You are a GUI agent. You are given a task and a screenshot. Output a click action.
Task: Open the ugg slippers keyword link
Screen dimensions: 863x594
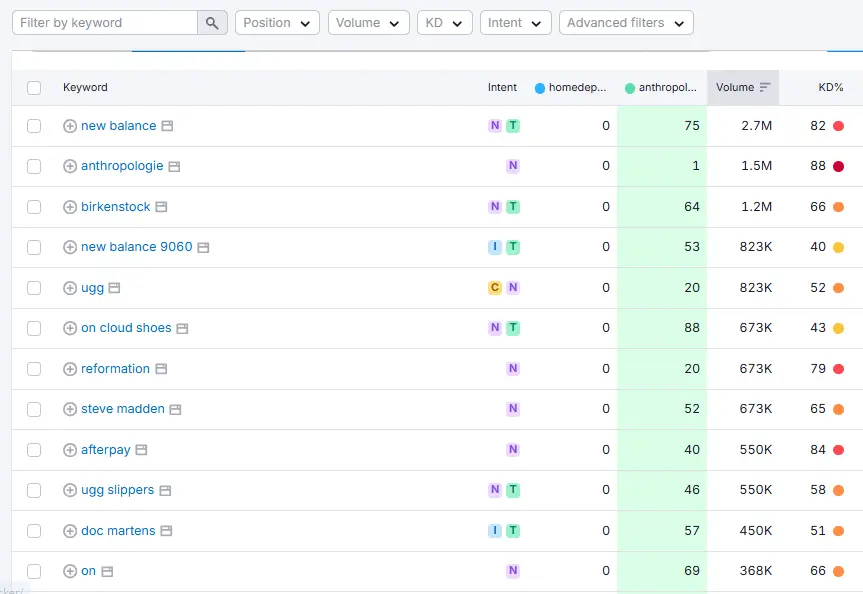click(117, 490)
